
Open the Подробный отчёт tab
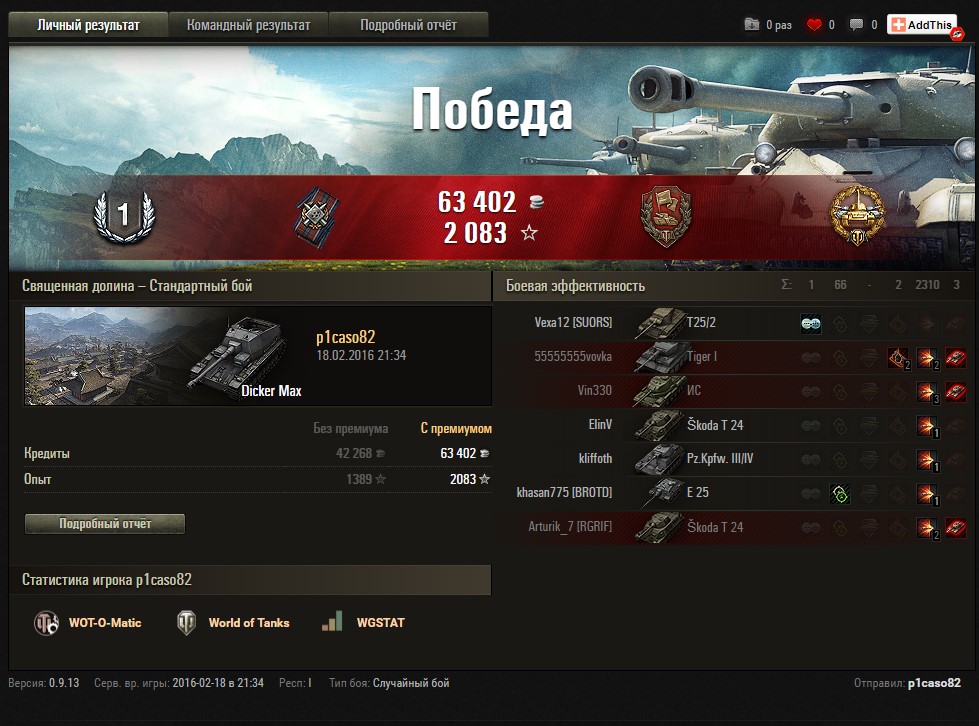pyautogui.click(x=408, y=25)
